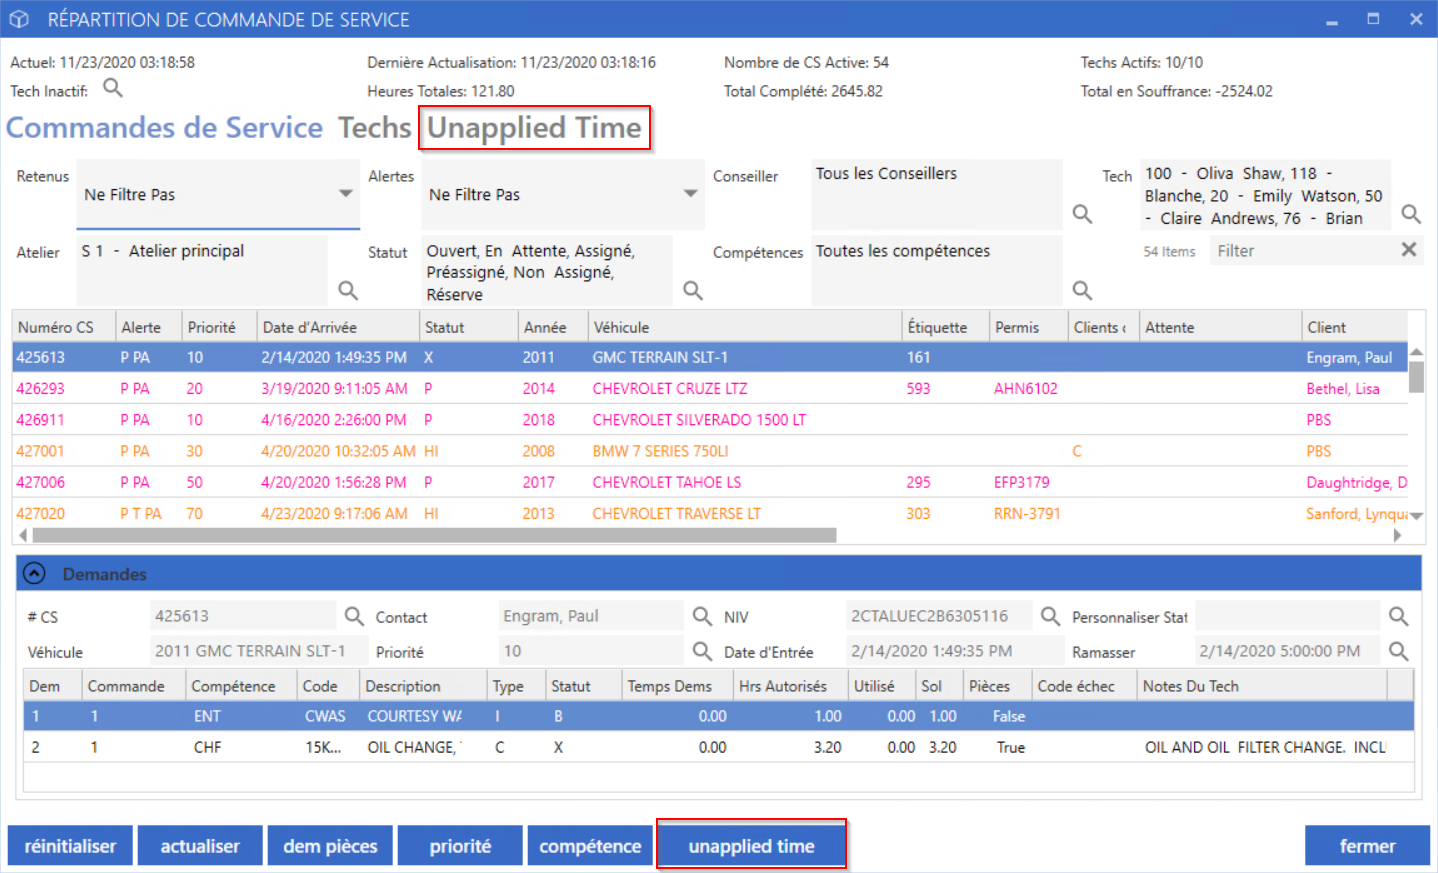This screenshot has height=873, width=1438.
Task: Switch to Techs tab
Action: coord(374,128)
